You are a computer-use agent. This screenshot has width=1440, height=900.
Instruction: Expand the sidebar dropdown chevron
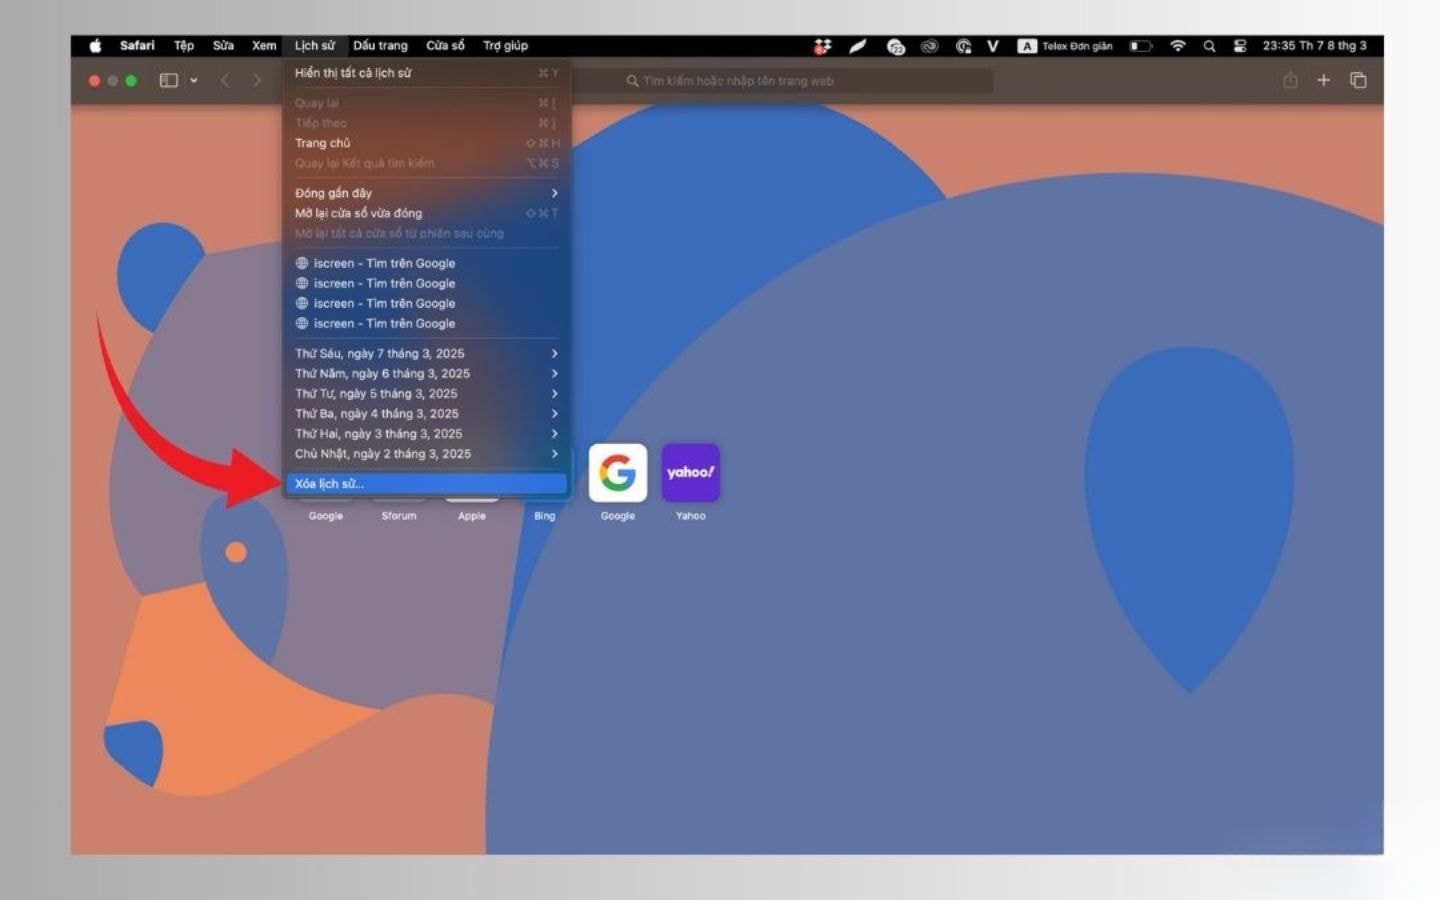click(194, 80)
